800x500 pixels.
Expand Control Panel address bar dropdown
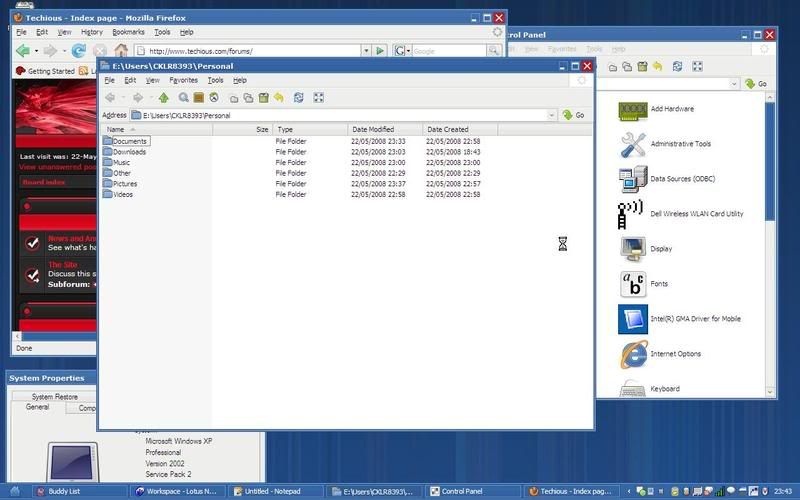pos(734,84)
